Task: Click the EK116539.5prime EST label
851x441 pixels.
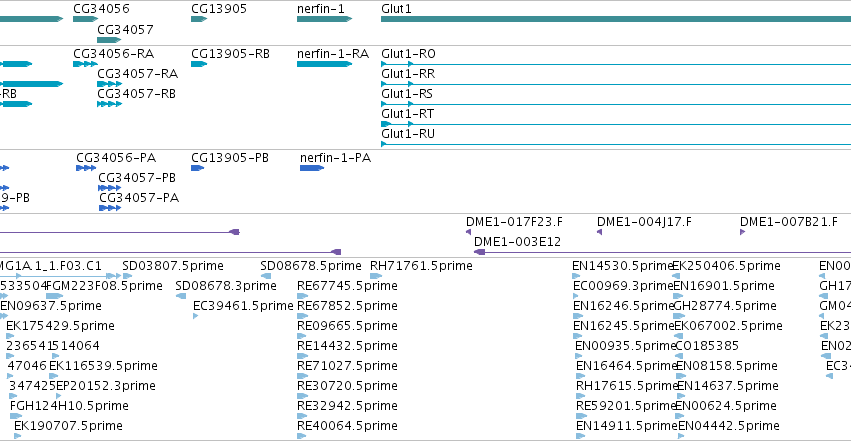Action: point(103,366)
